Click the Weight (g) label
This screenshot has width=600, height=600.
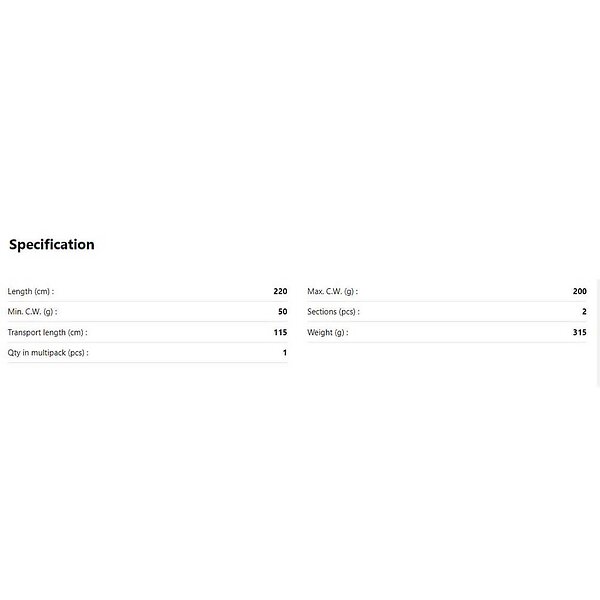327,332
